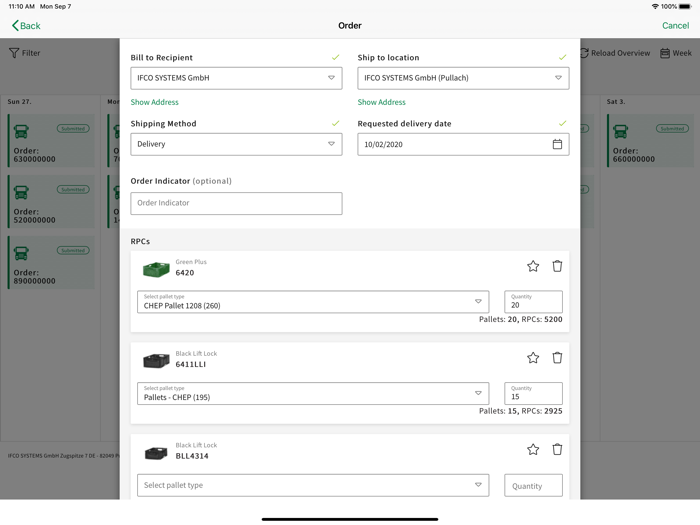Favorite the Black Lift Lock 6411LLI
Screen dimensions: 700x525
point(533,358)
